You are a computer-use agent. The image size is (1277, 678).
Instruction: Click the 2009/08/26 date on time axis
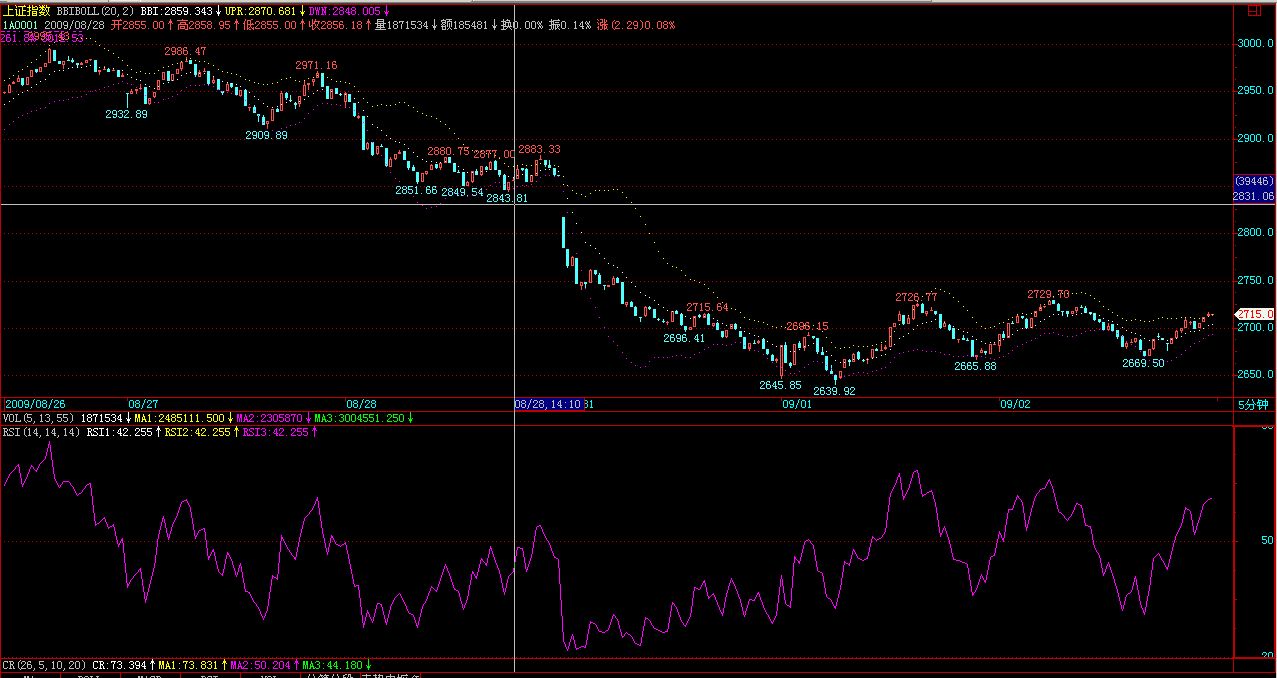(33, 404)
